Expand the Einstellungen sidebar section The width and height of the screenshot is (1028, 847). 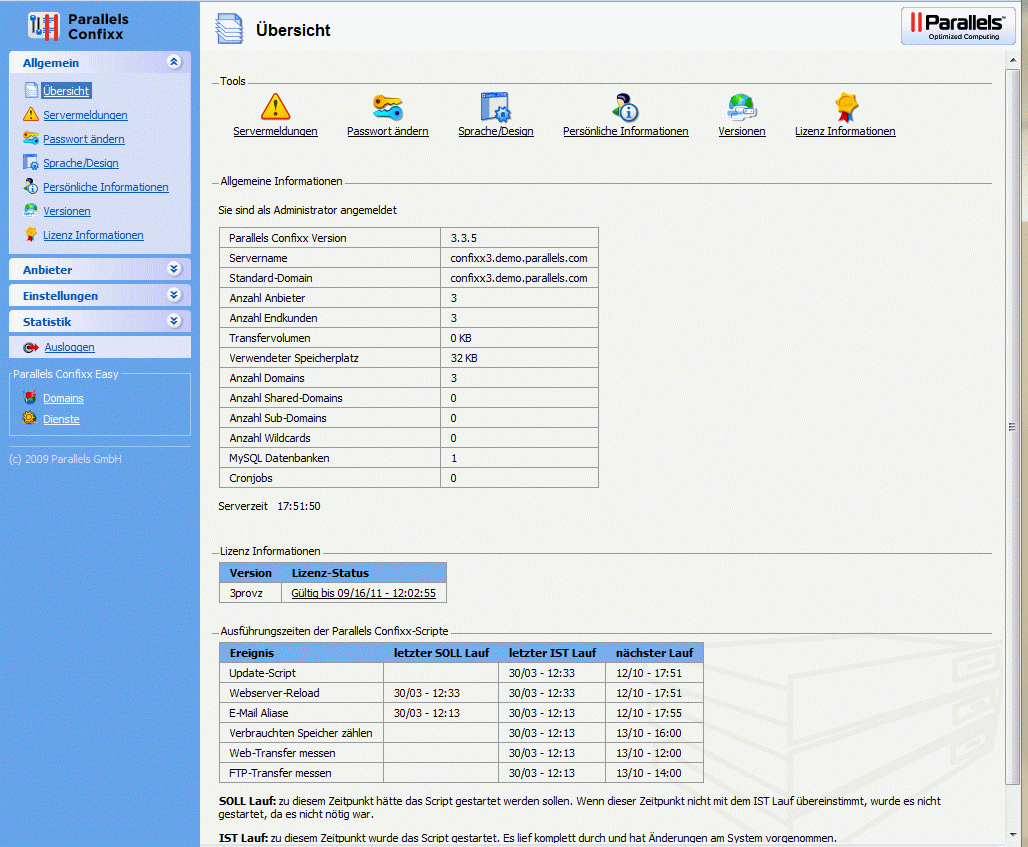174,295
